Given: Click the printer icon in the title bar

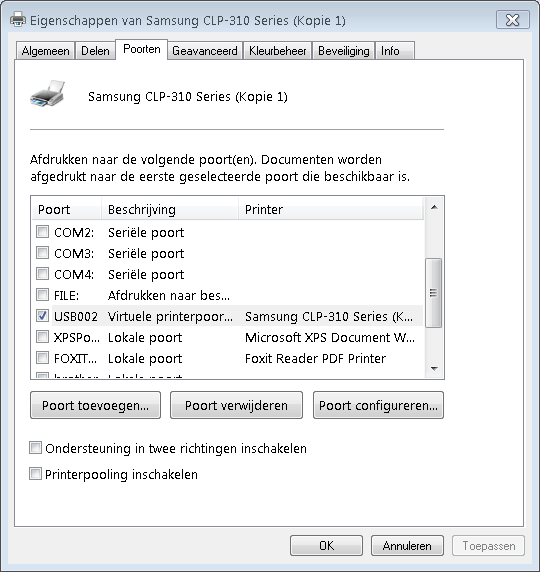Looking at the screenshot, I should pyautogui.click(x=18, y=19).
